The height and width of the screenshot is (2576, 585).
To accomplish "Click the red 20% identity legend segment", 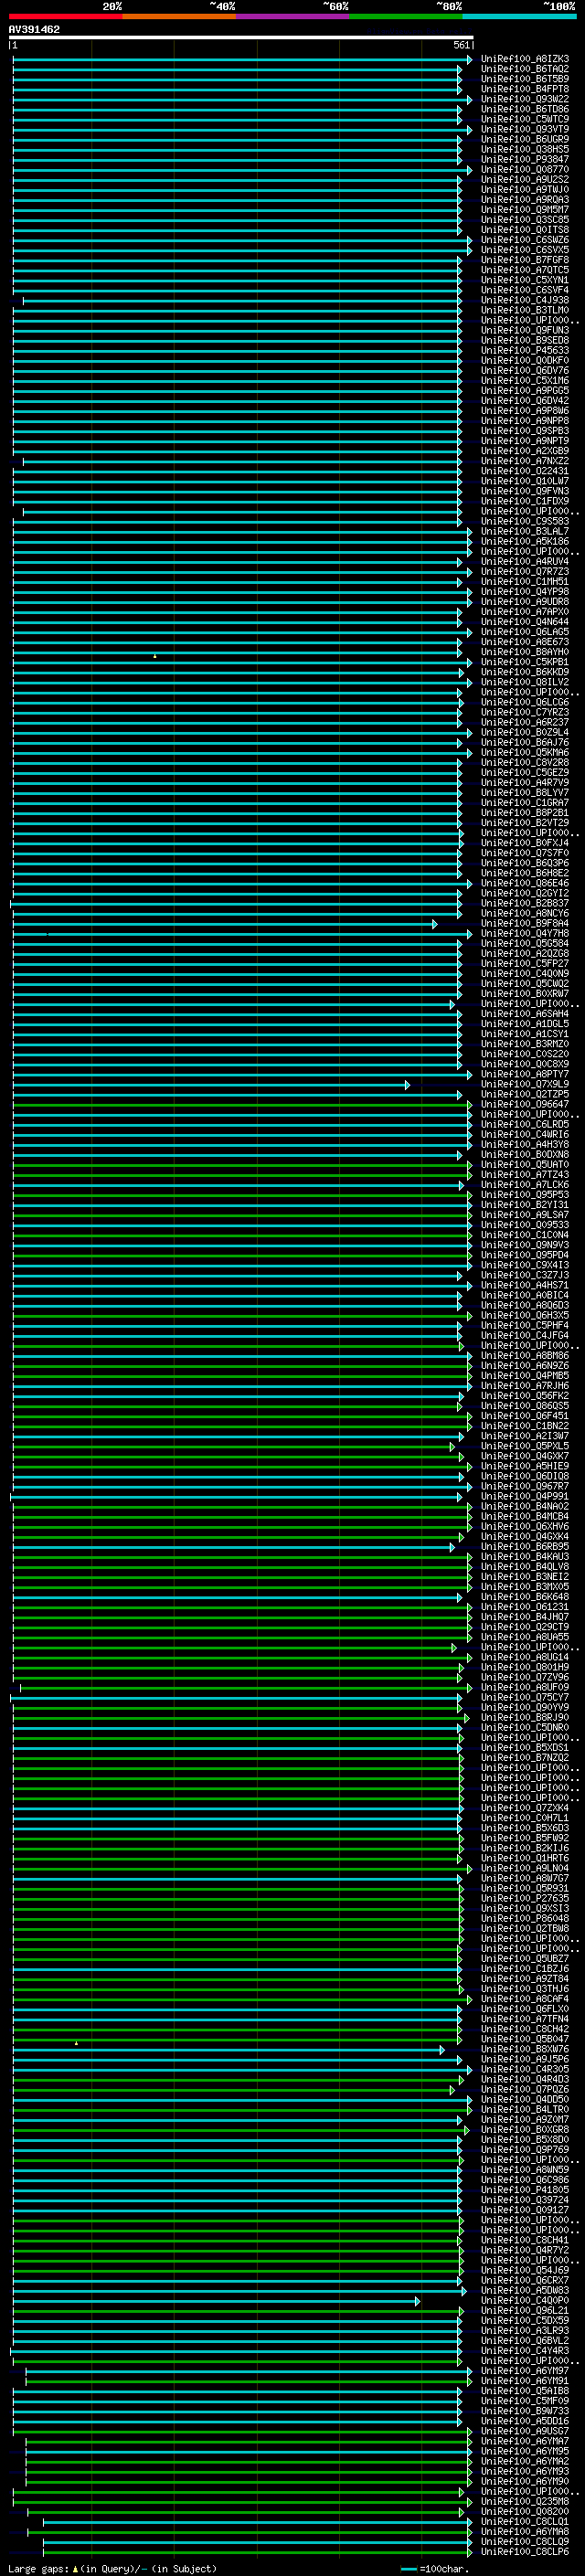I will [66, 16].
